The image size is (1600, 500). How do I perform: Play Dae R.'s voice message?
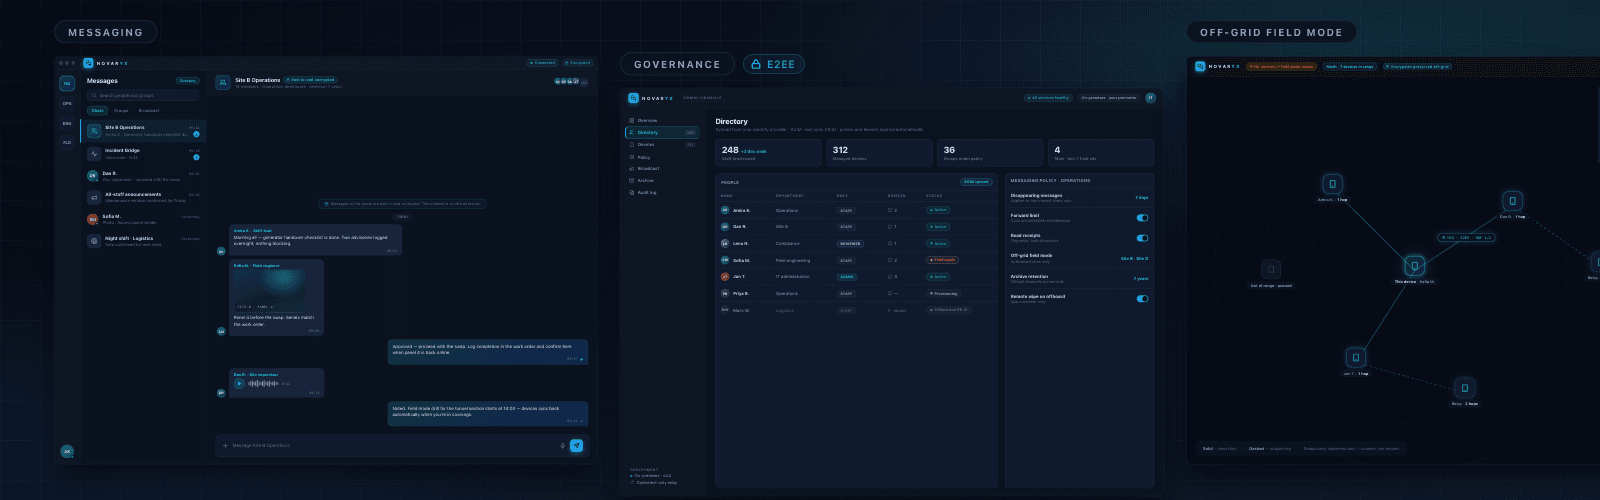coord(239,383)
